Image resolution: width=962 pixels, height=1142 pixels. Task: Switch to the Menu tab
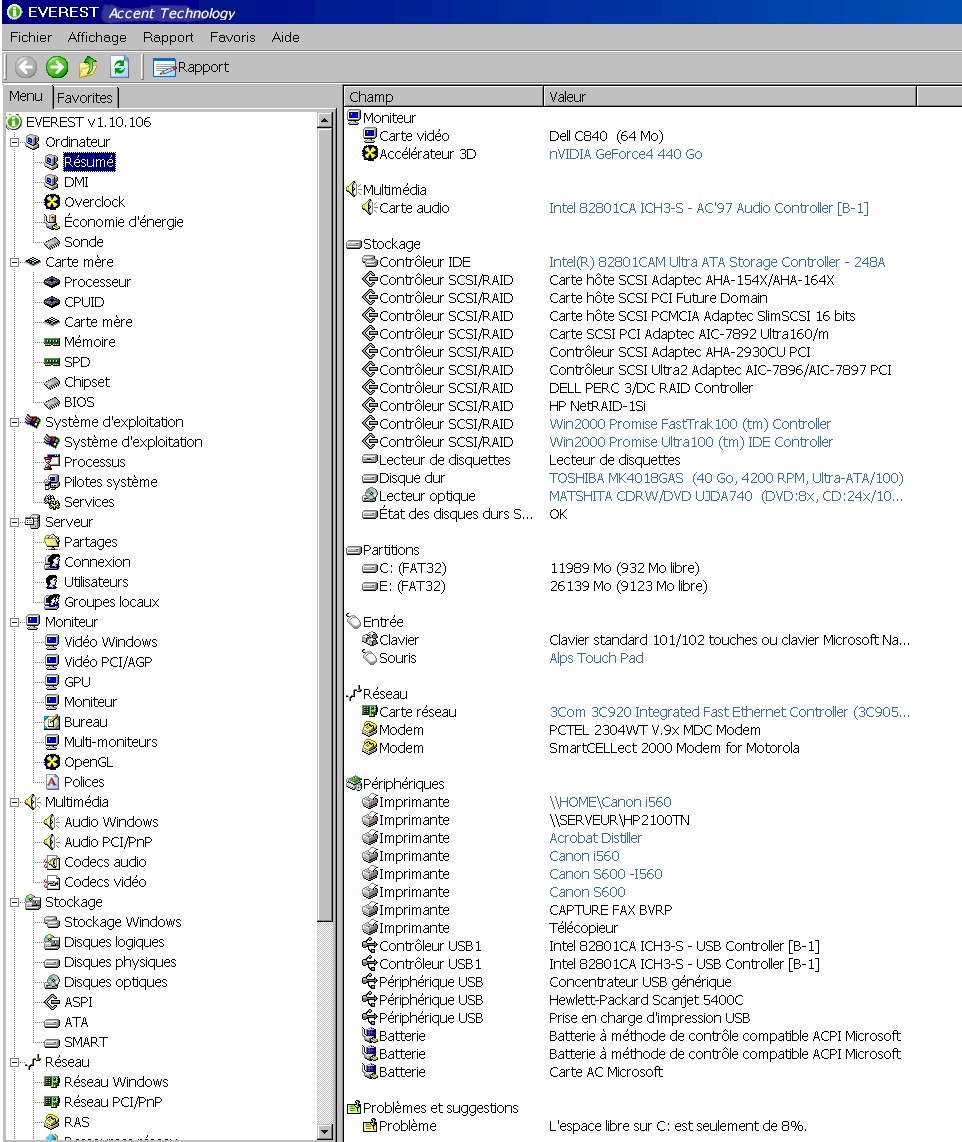[x=26, y=96]
